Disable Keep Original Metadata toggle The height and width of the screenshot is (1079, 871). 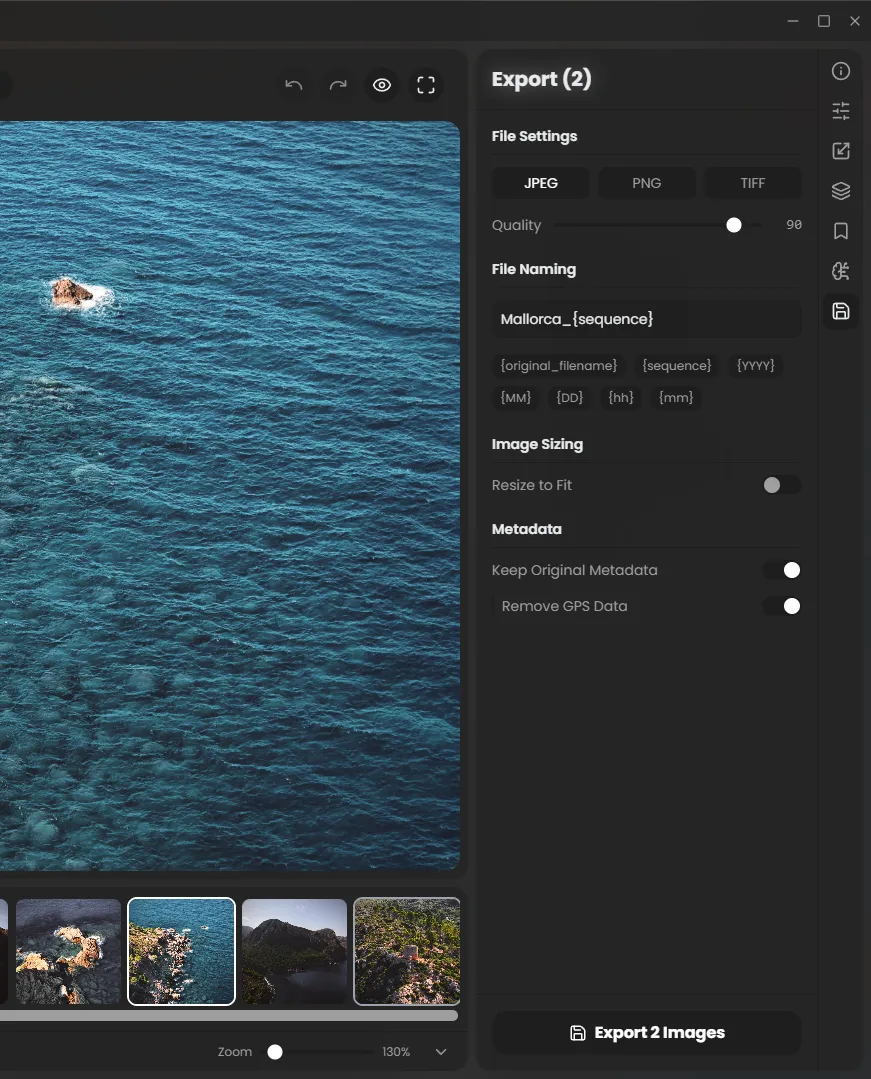tap(781, 570)
